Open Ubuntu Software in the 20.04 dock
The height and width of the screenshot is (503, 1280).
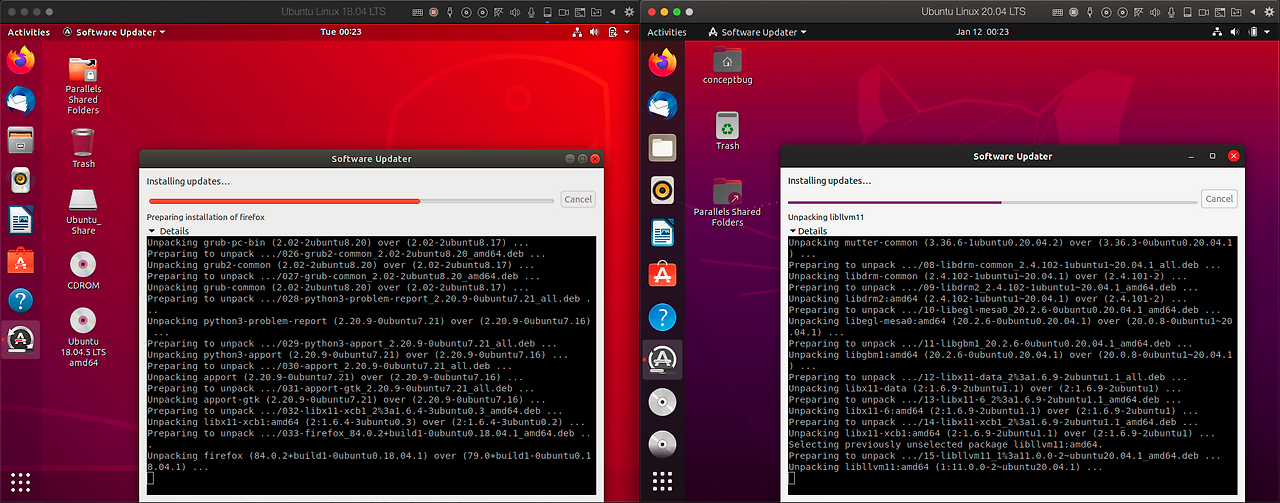(x=662, y=275)
